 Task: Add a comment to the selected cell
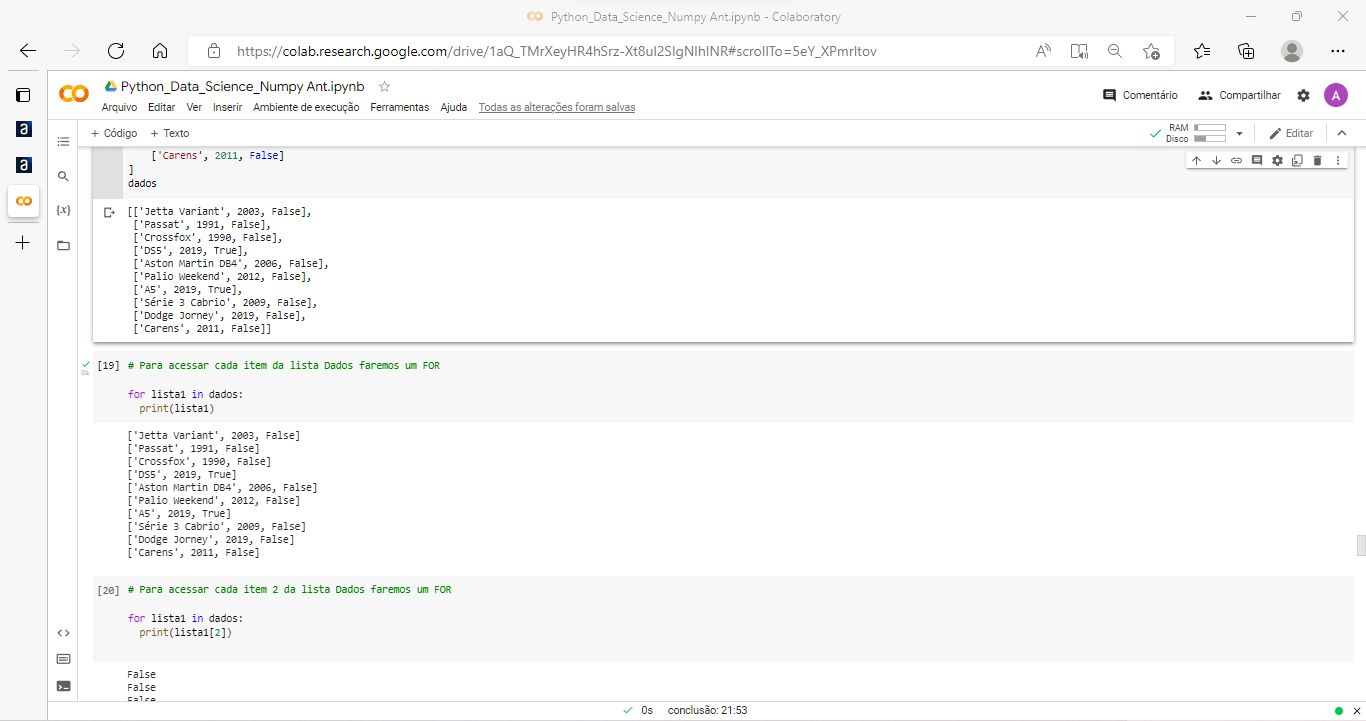tap(1257, 160)
